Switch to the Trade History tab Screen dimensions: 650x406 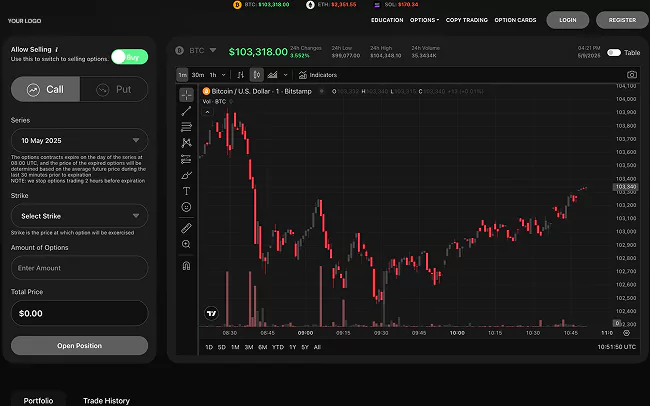pyautogui.click(x=106, y=400)
